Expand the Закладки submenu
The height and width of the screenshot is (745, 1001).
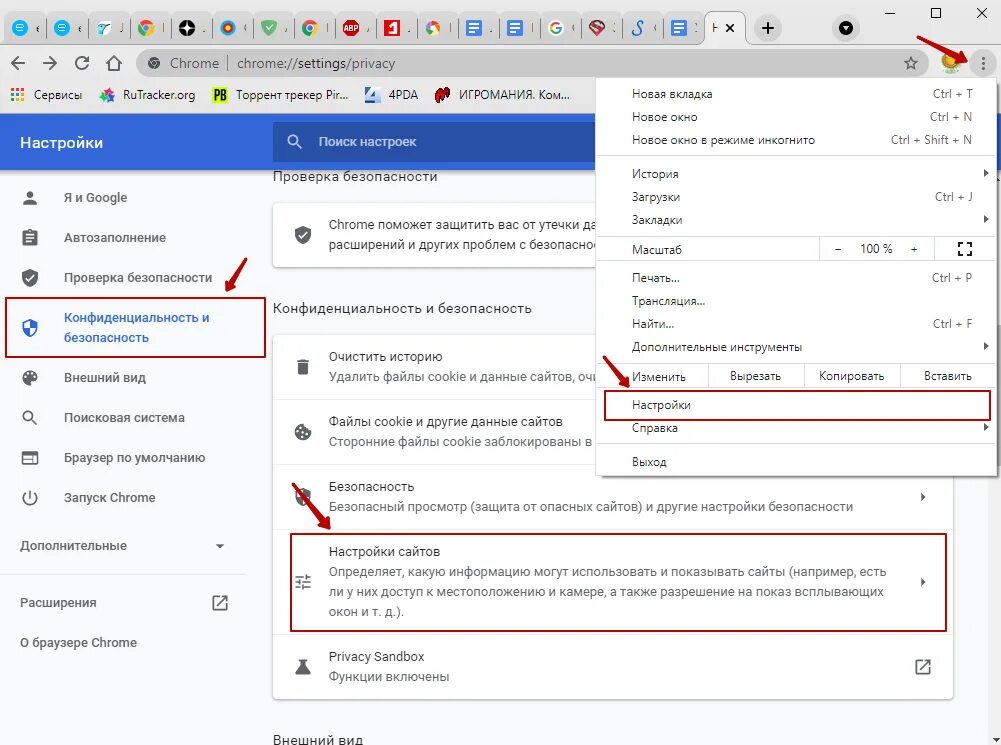pos(796,220)
